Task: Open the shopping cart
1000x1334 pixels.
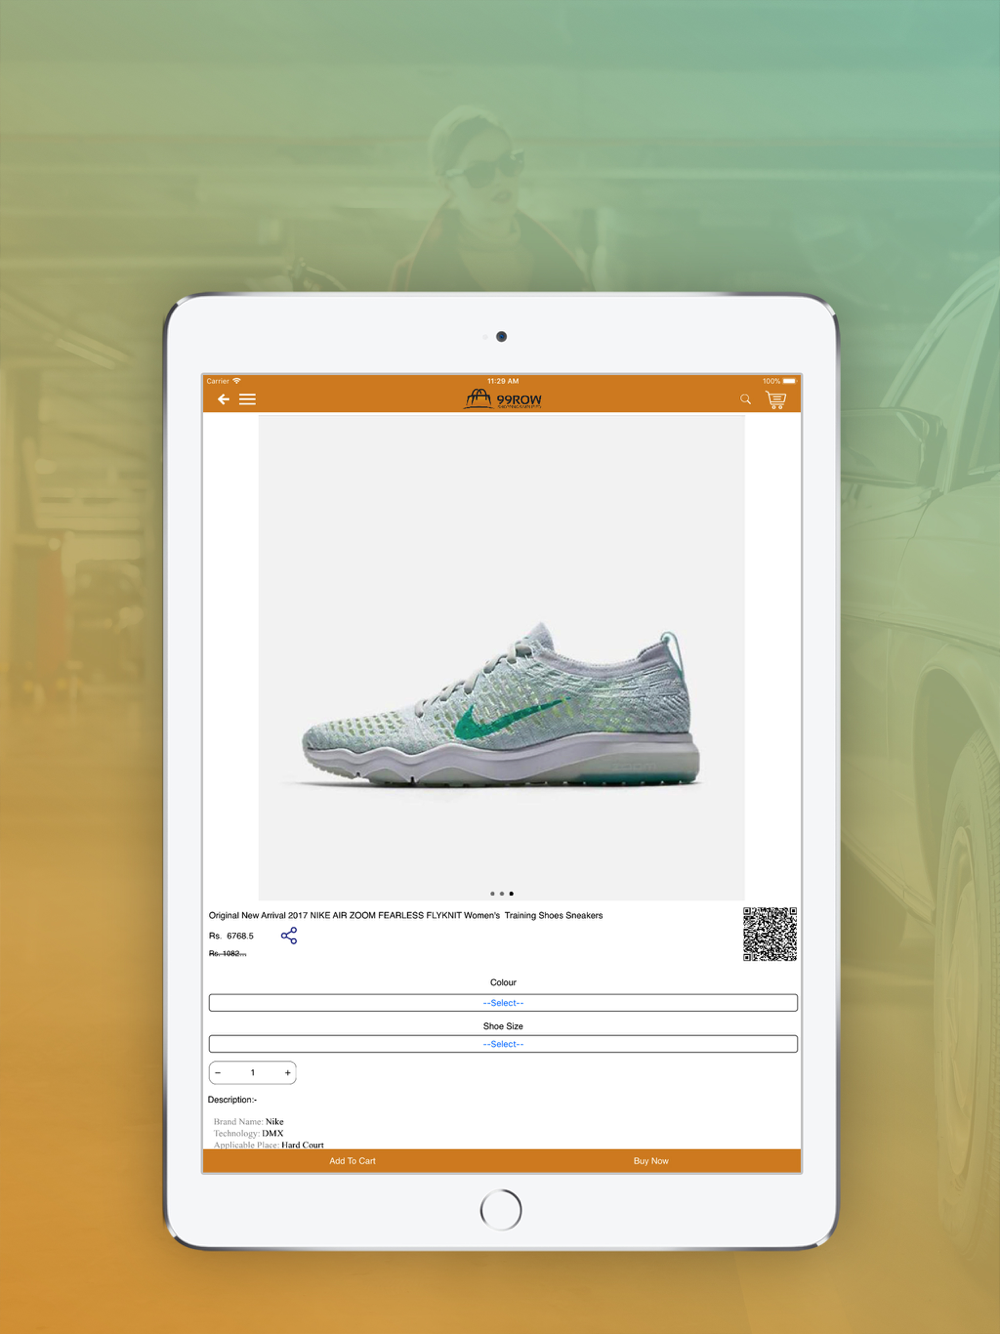Action: click(776, 399)
